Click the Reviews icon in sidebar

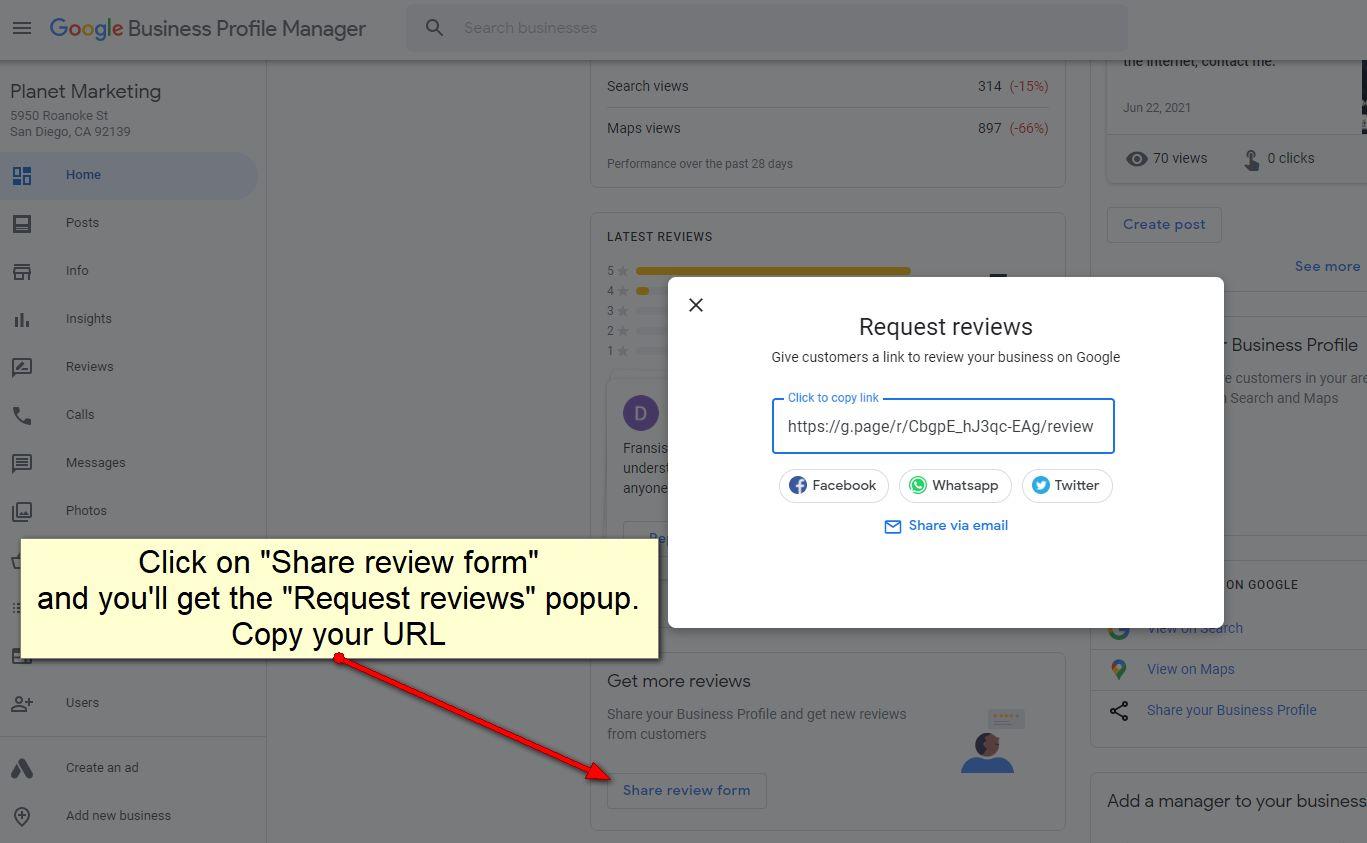[22, 368]
